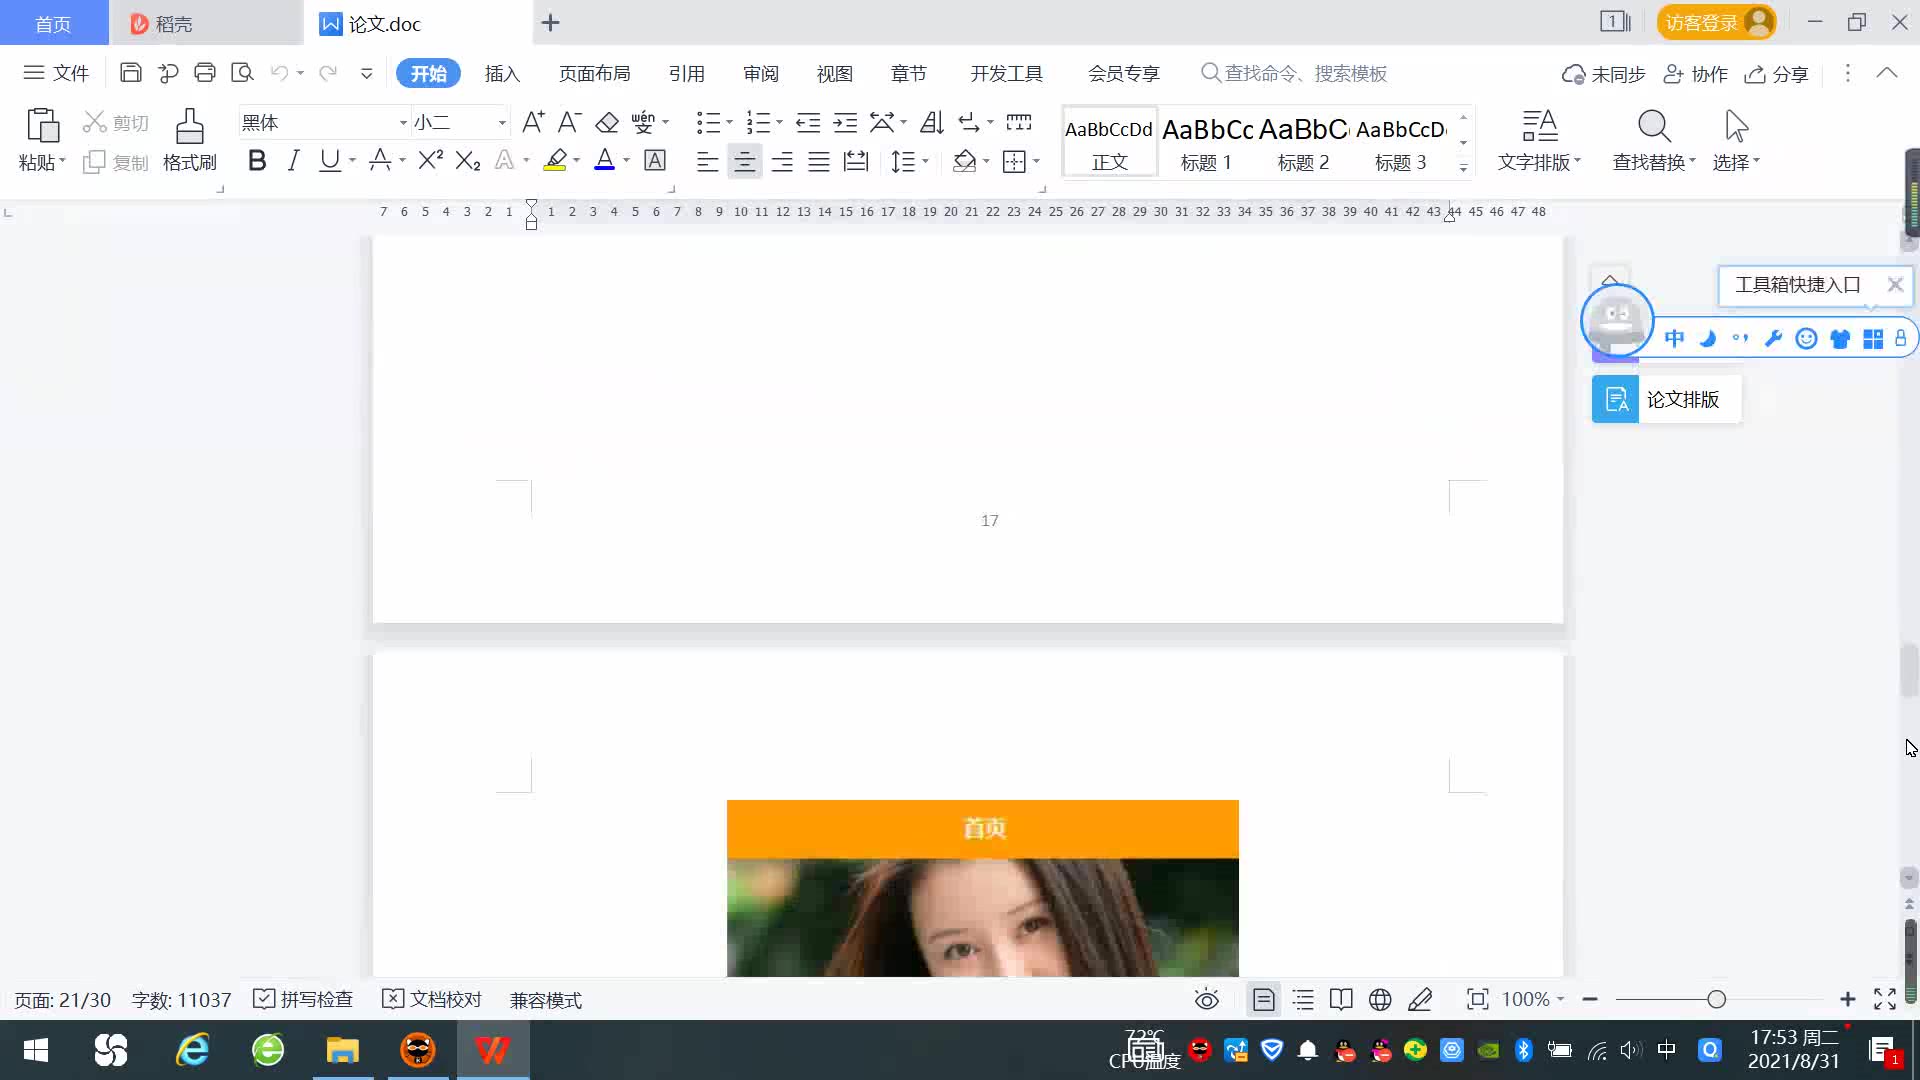
Task: Click the 论文排版 button
Action: 1666,400
